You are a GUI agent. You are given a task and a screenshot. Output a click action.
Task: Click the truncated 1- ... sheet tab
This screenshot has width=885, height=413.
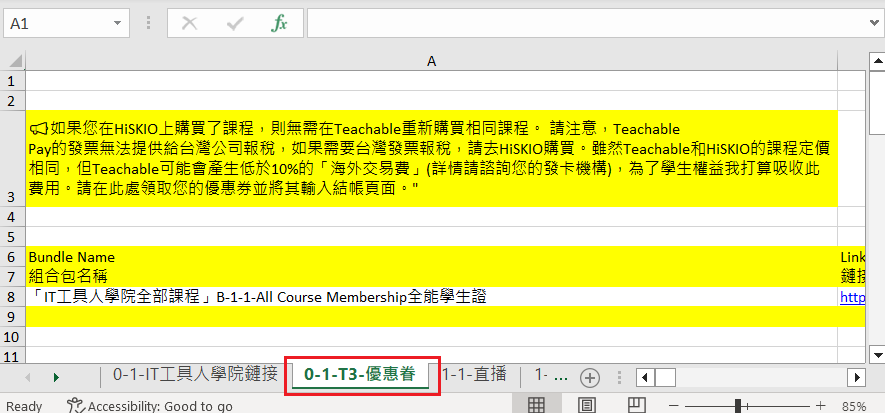click(550, 374)
